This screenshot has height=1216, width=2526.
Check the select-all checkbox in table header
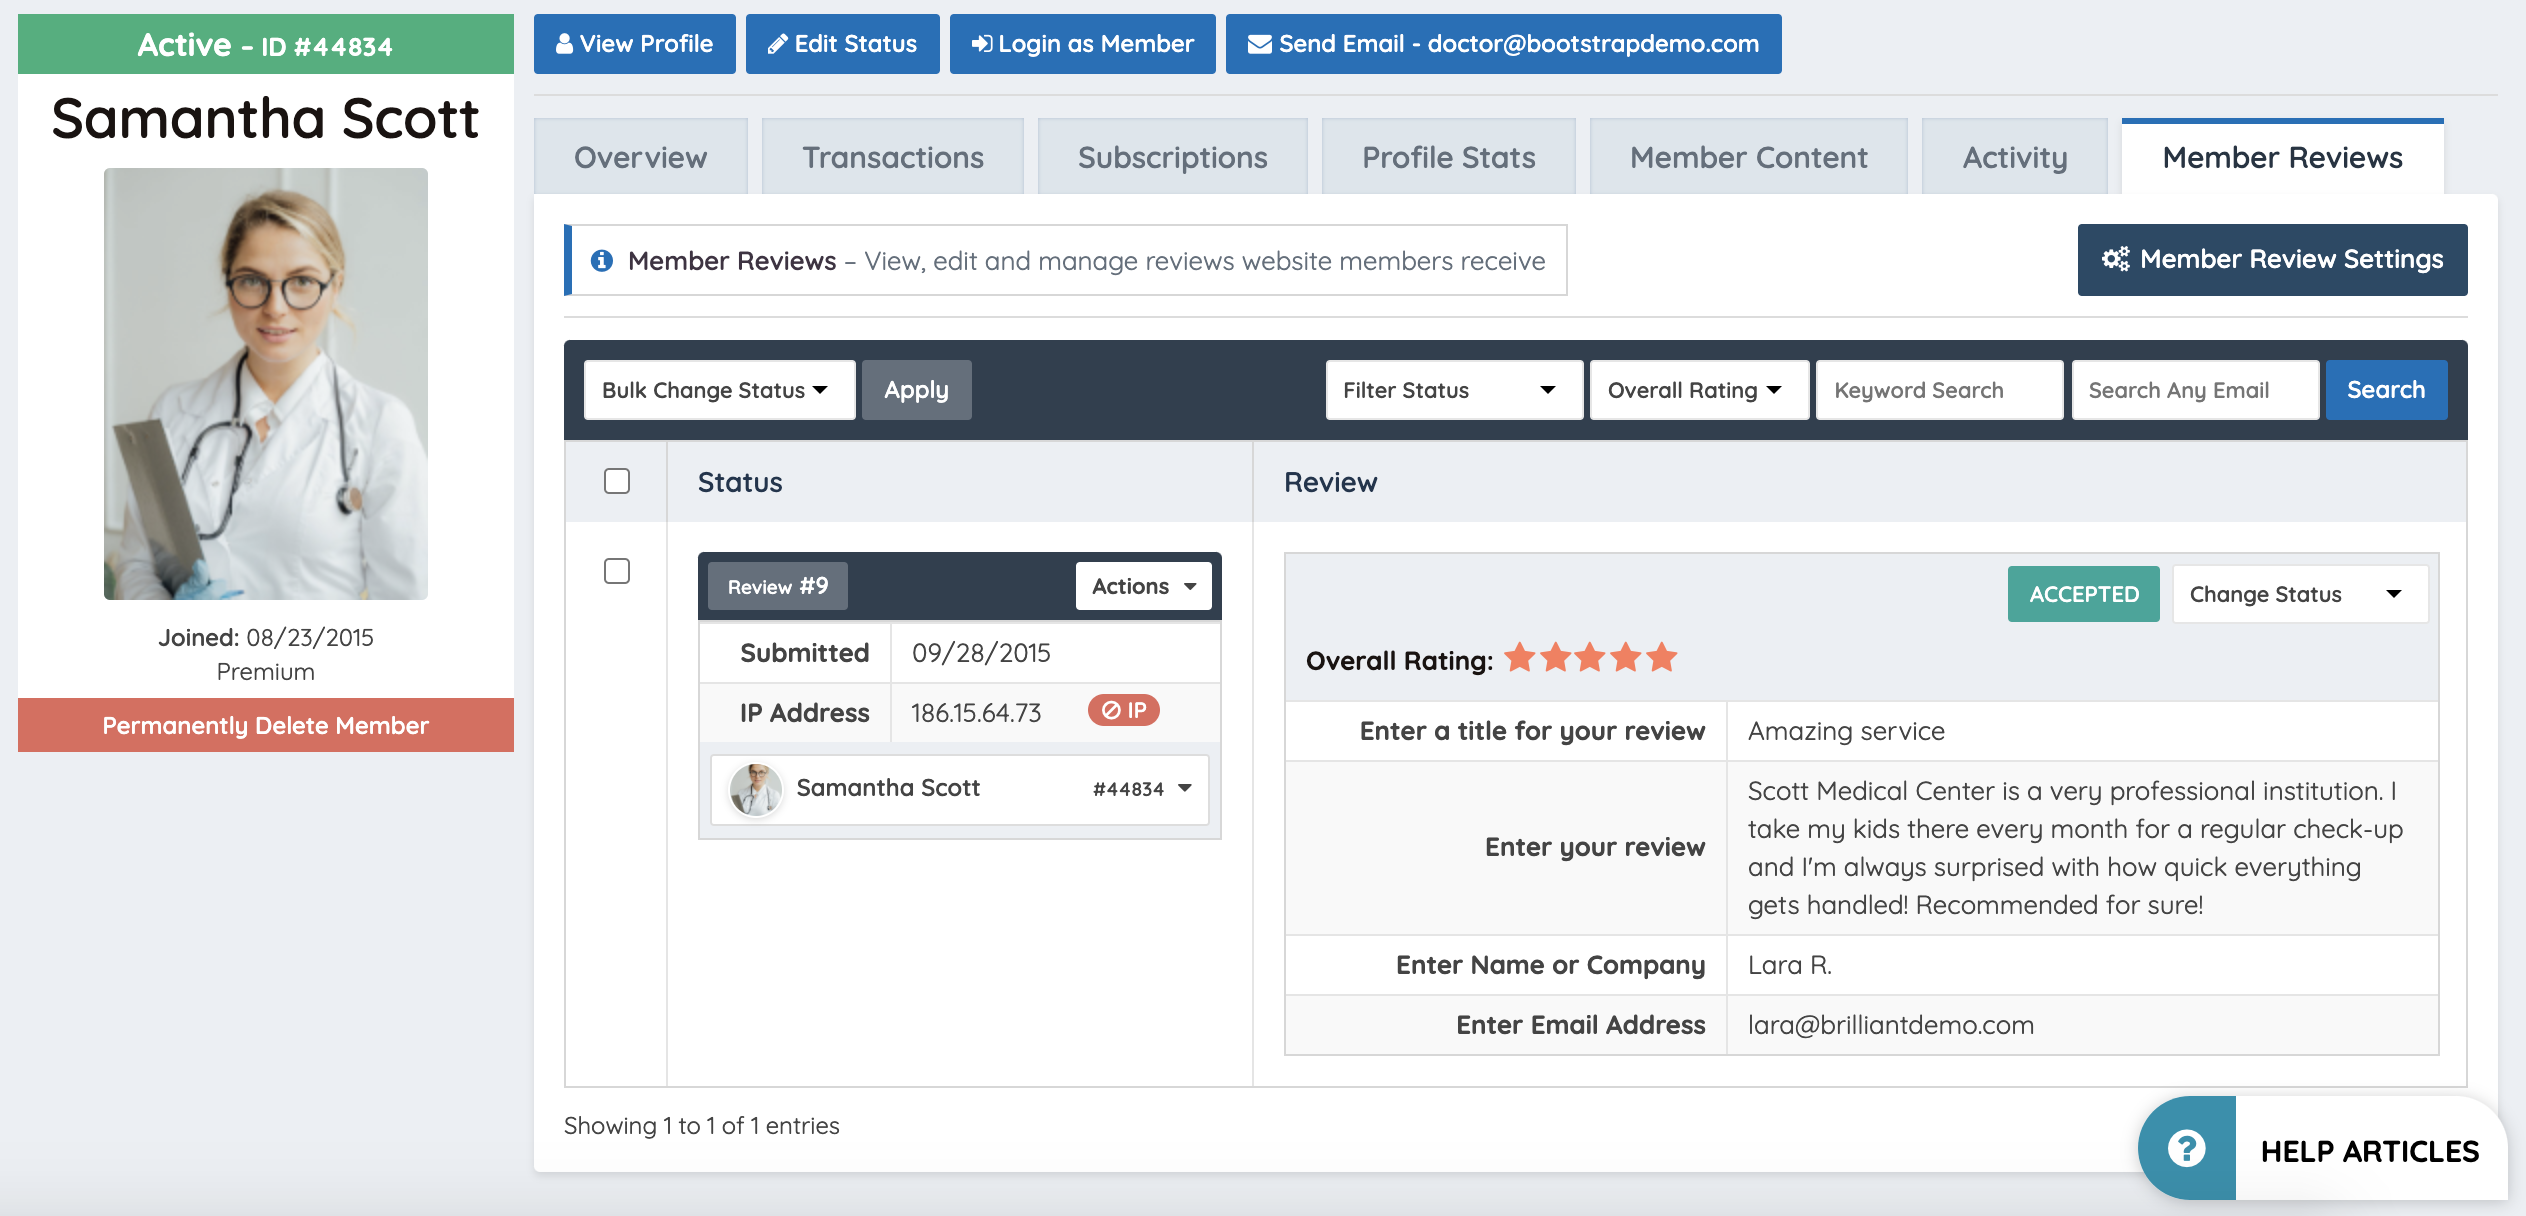pos(617,482)
